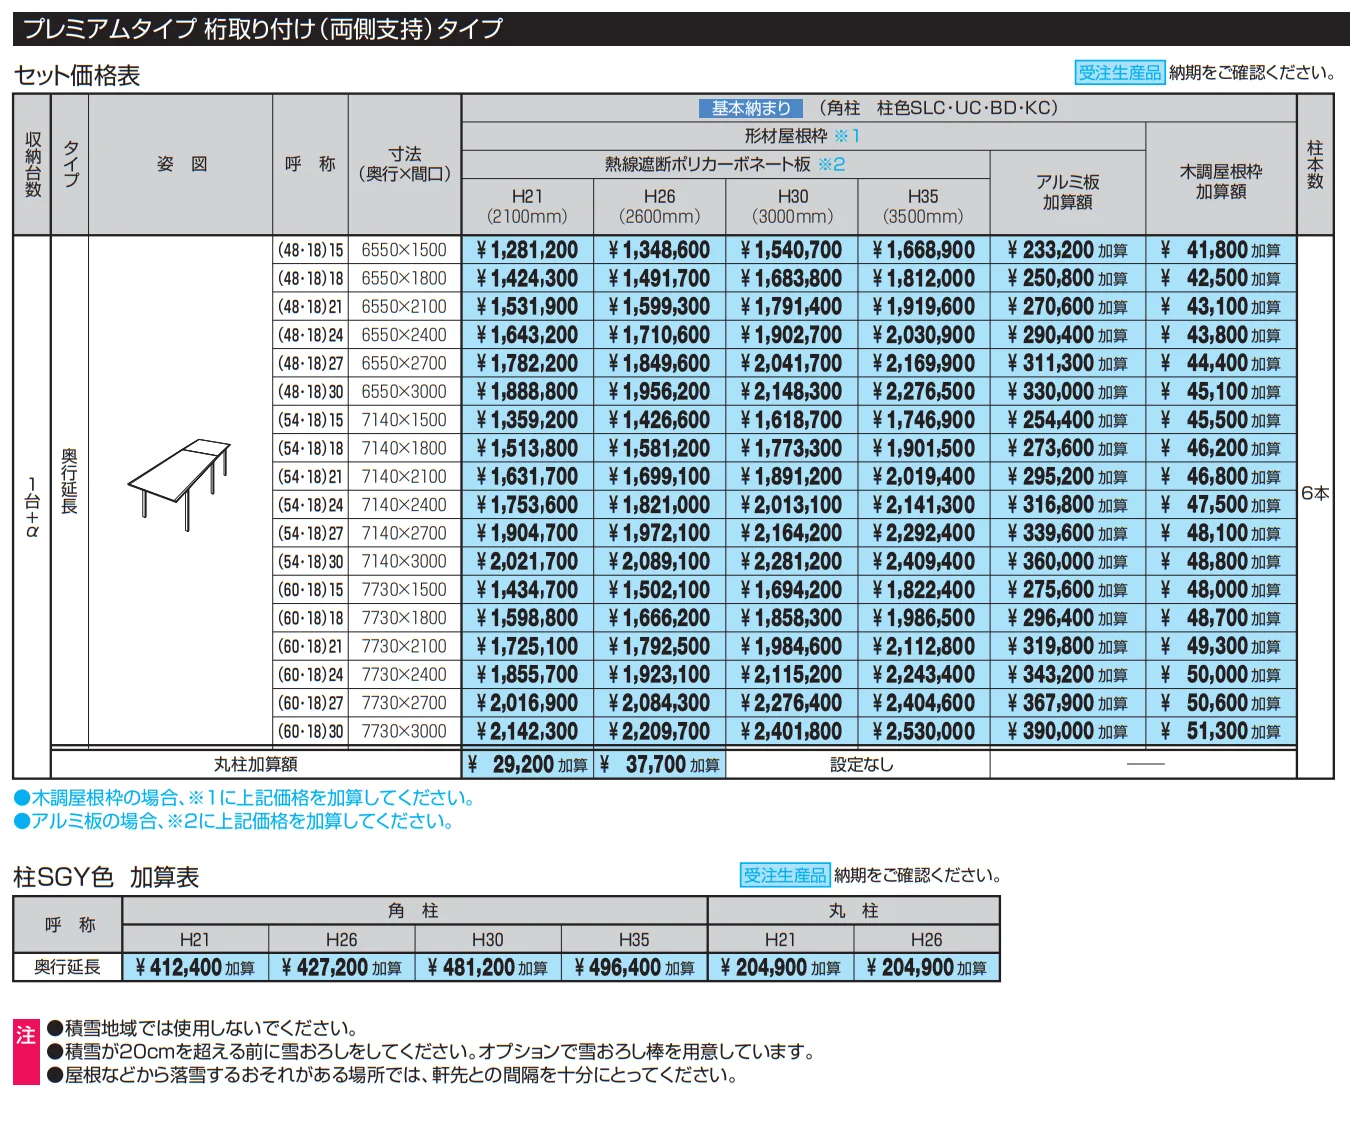The height and width of the screenshot is (1132, 1350).
Task: Select the row name (48·18)15
Action: click(x=310, y=250)
